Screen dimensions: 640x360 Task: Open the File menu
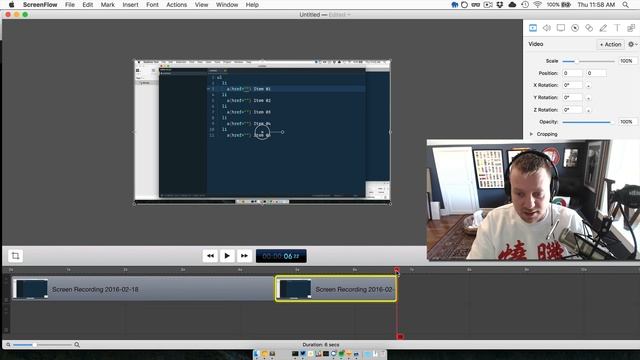[x=70, y=5]
